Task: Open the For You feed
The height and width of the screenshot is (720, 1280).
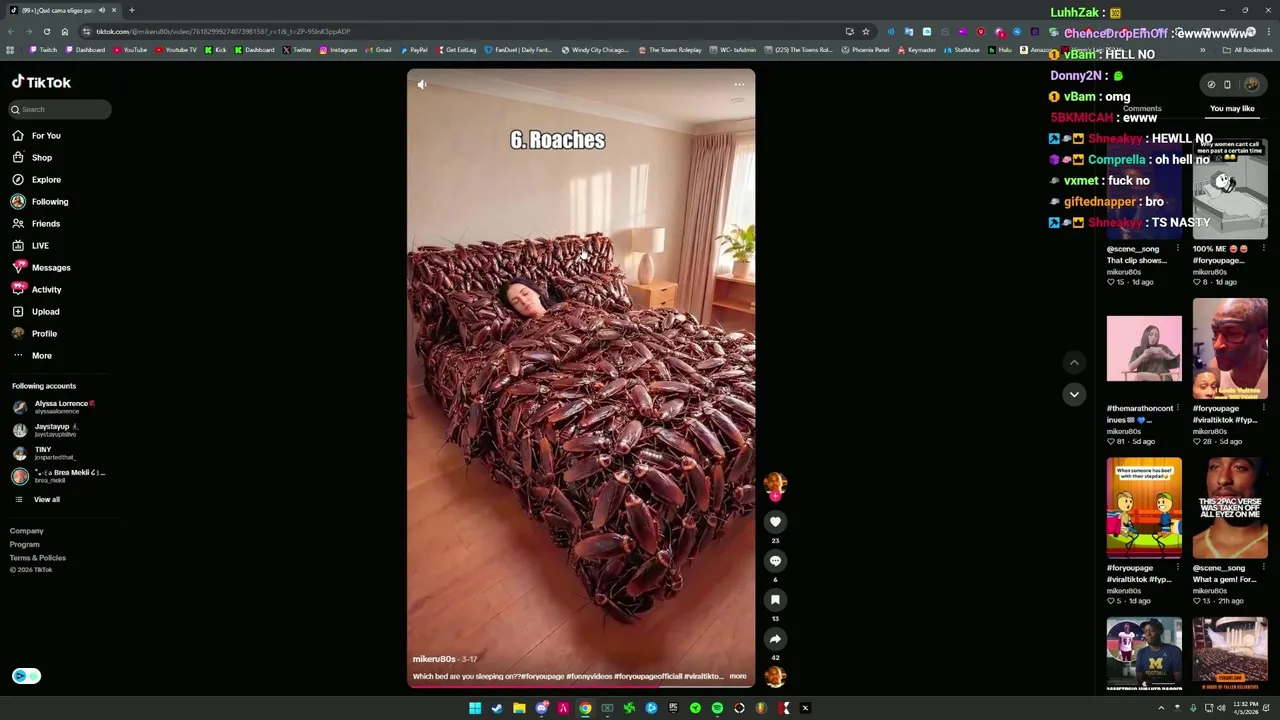Action: pos(37,136)
